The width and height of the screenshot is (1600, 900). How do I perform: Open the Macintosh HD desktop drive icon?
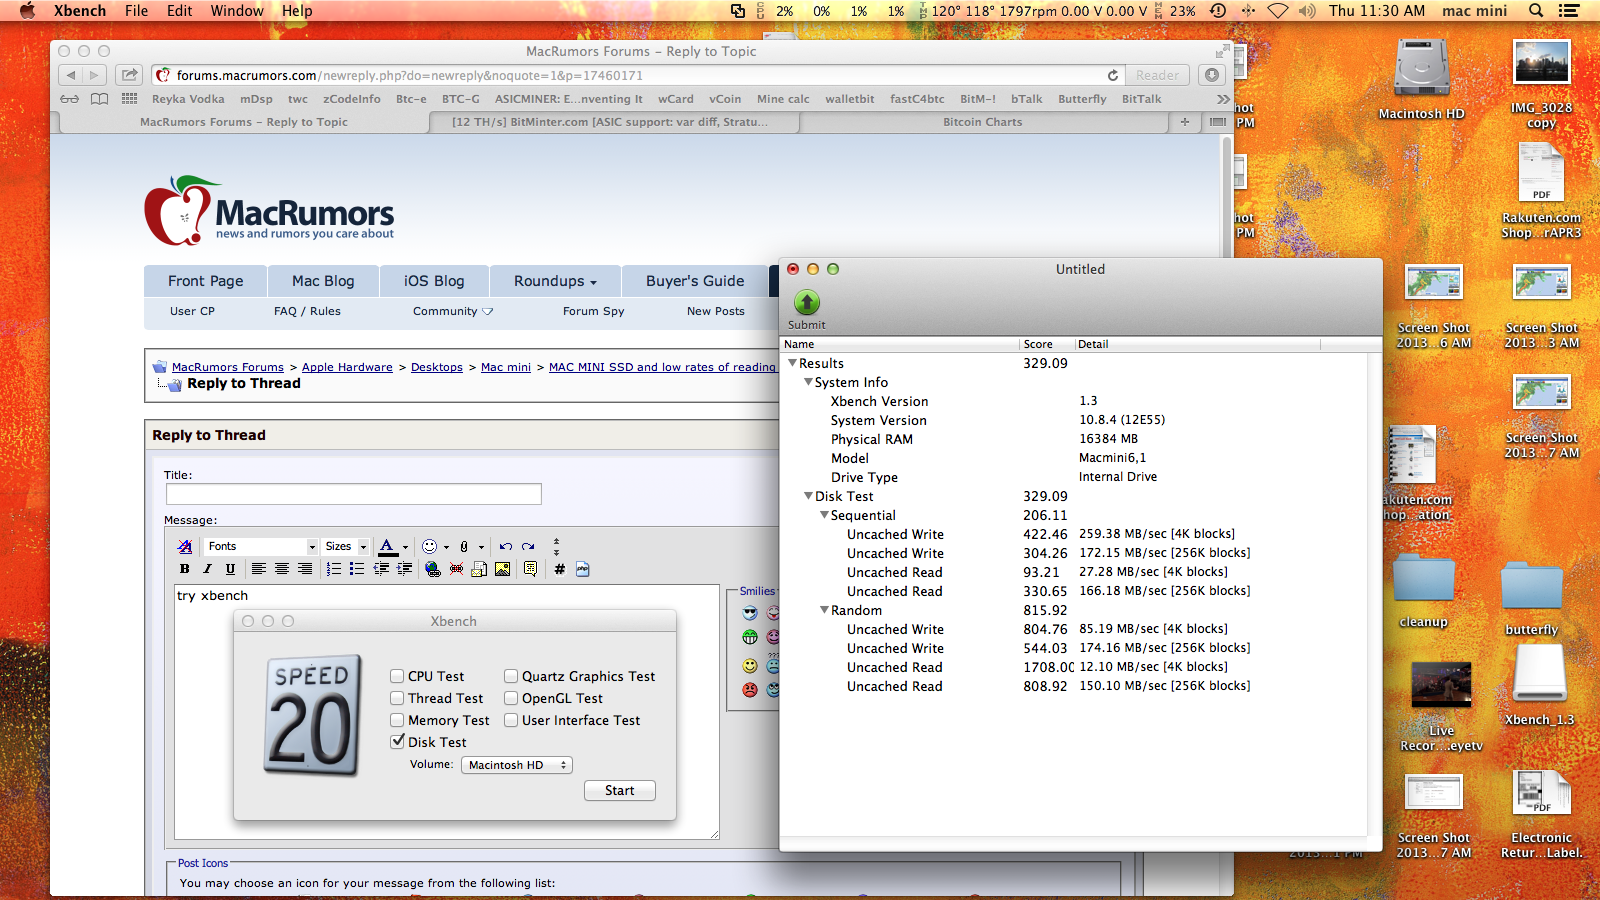click(x=1421, y=70)
